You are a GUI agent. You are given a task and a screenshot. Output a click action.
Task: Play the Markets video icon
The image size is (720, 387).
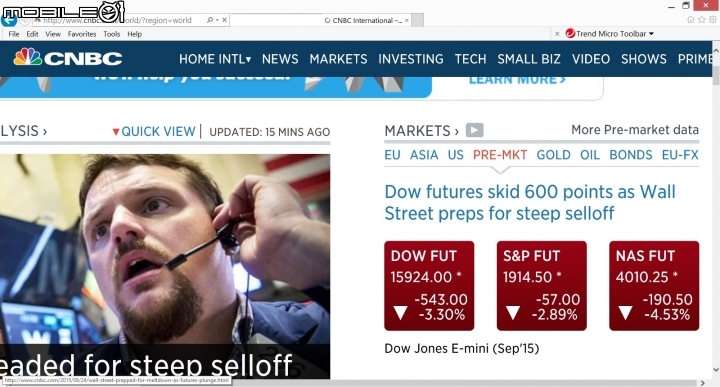click(x=474, y=130)
